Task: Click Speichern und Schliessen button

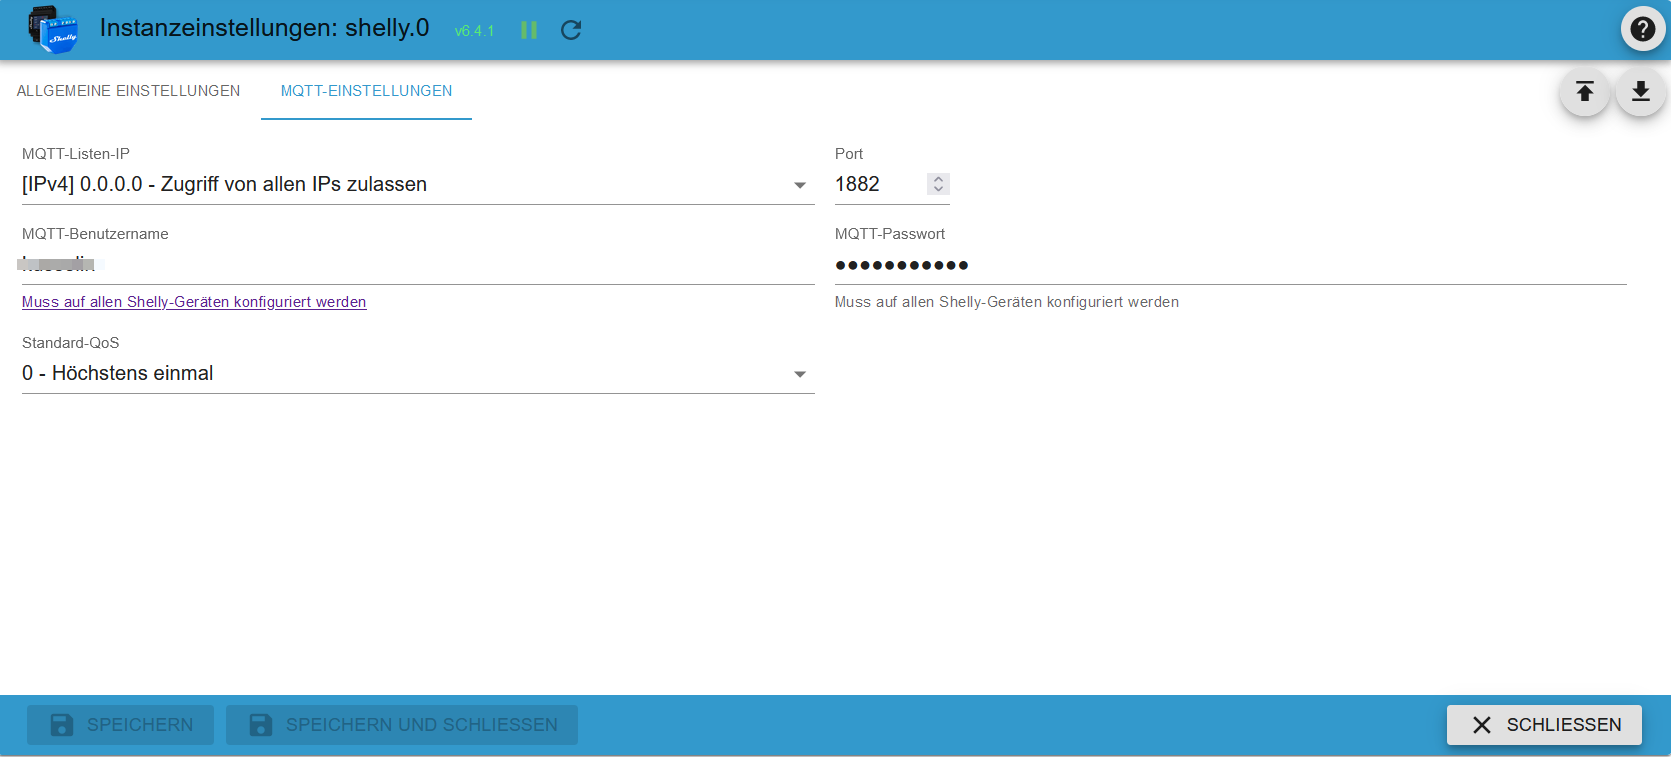Action: pos(402,725)
